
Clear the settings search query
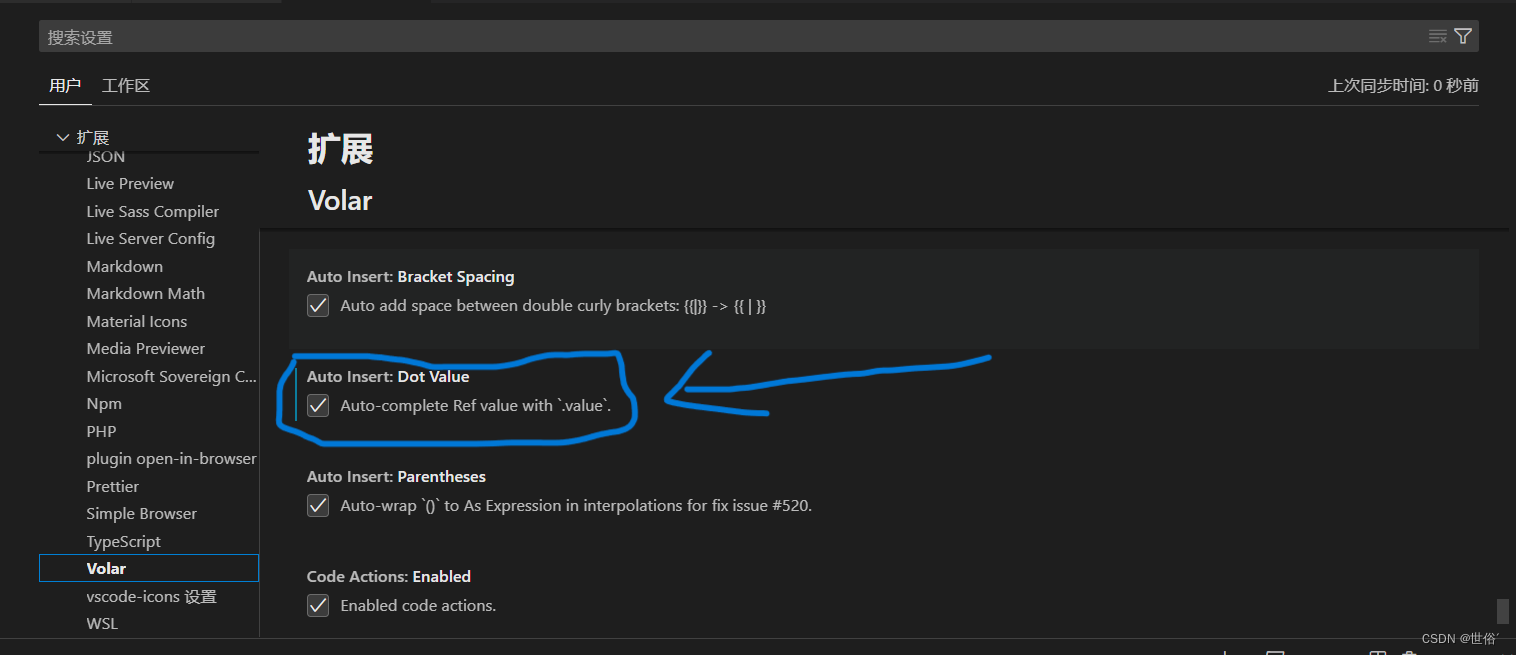click(x=1437, y=36)
